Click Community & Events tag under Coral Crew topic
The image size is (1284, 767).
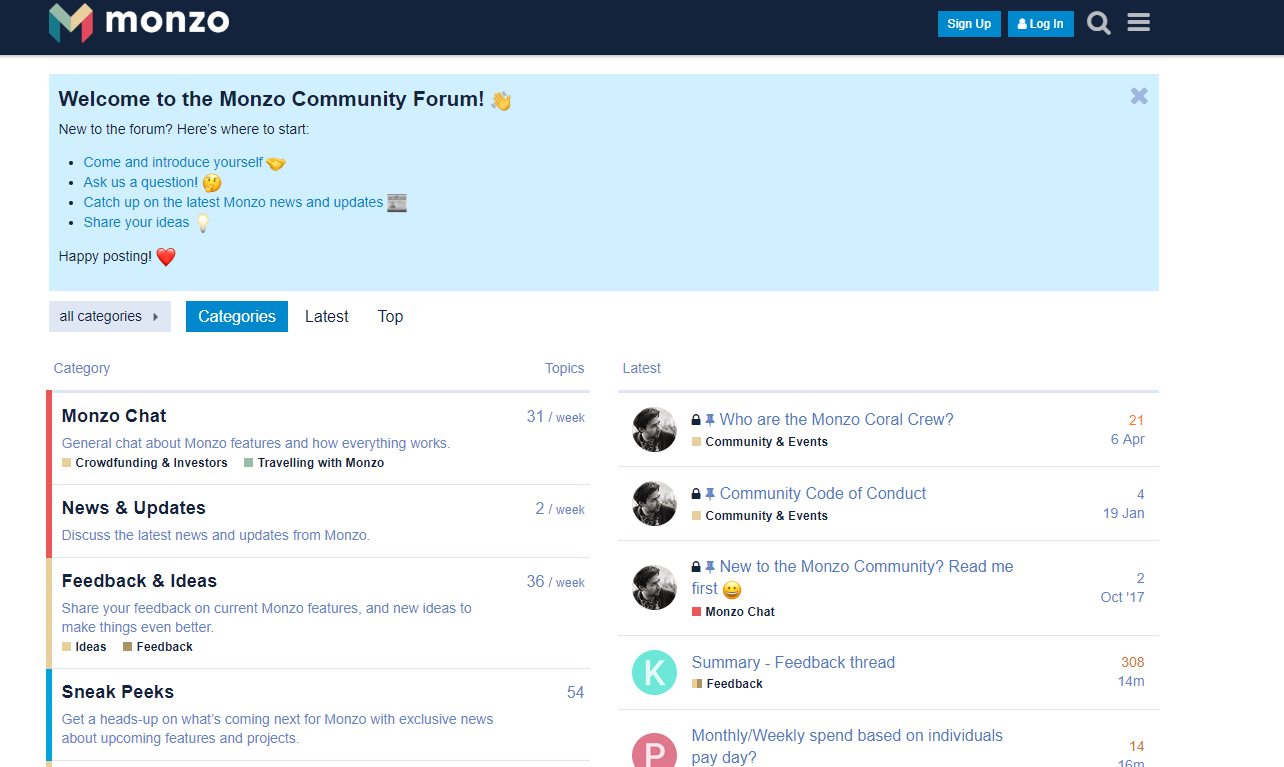pos(760,442)
